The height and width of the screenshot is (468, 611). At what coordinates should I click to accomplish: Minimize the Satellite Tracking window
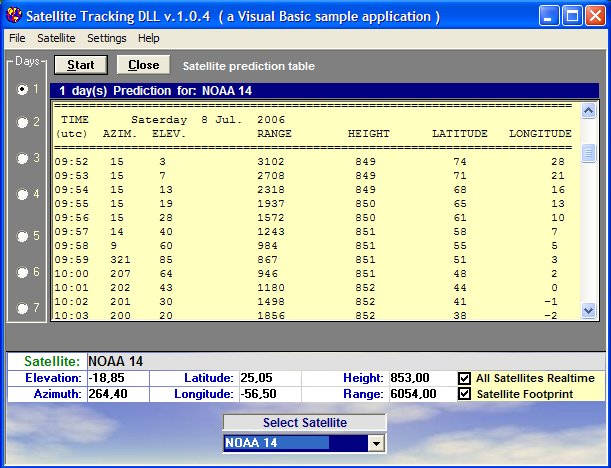[549, 16]
